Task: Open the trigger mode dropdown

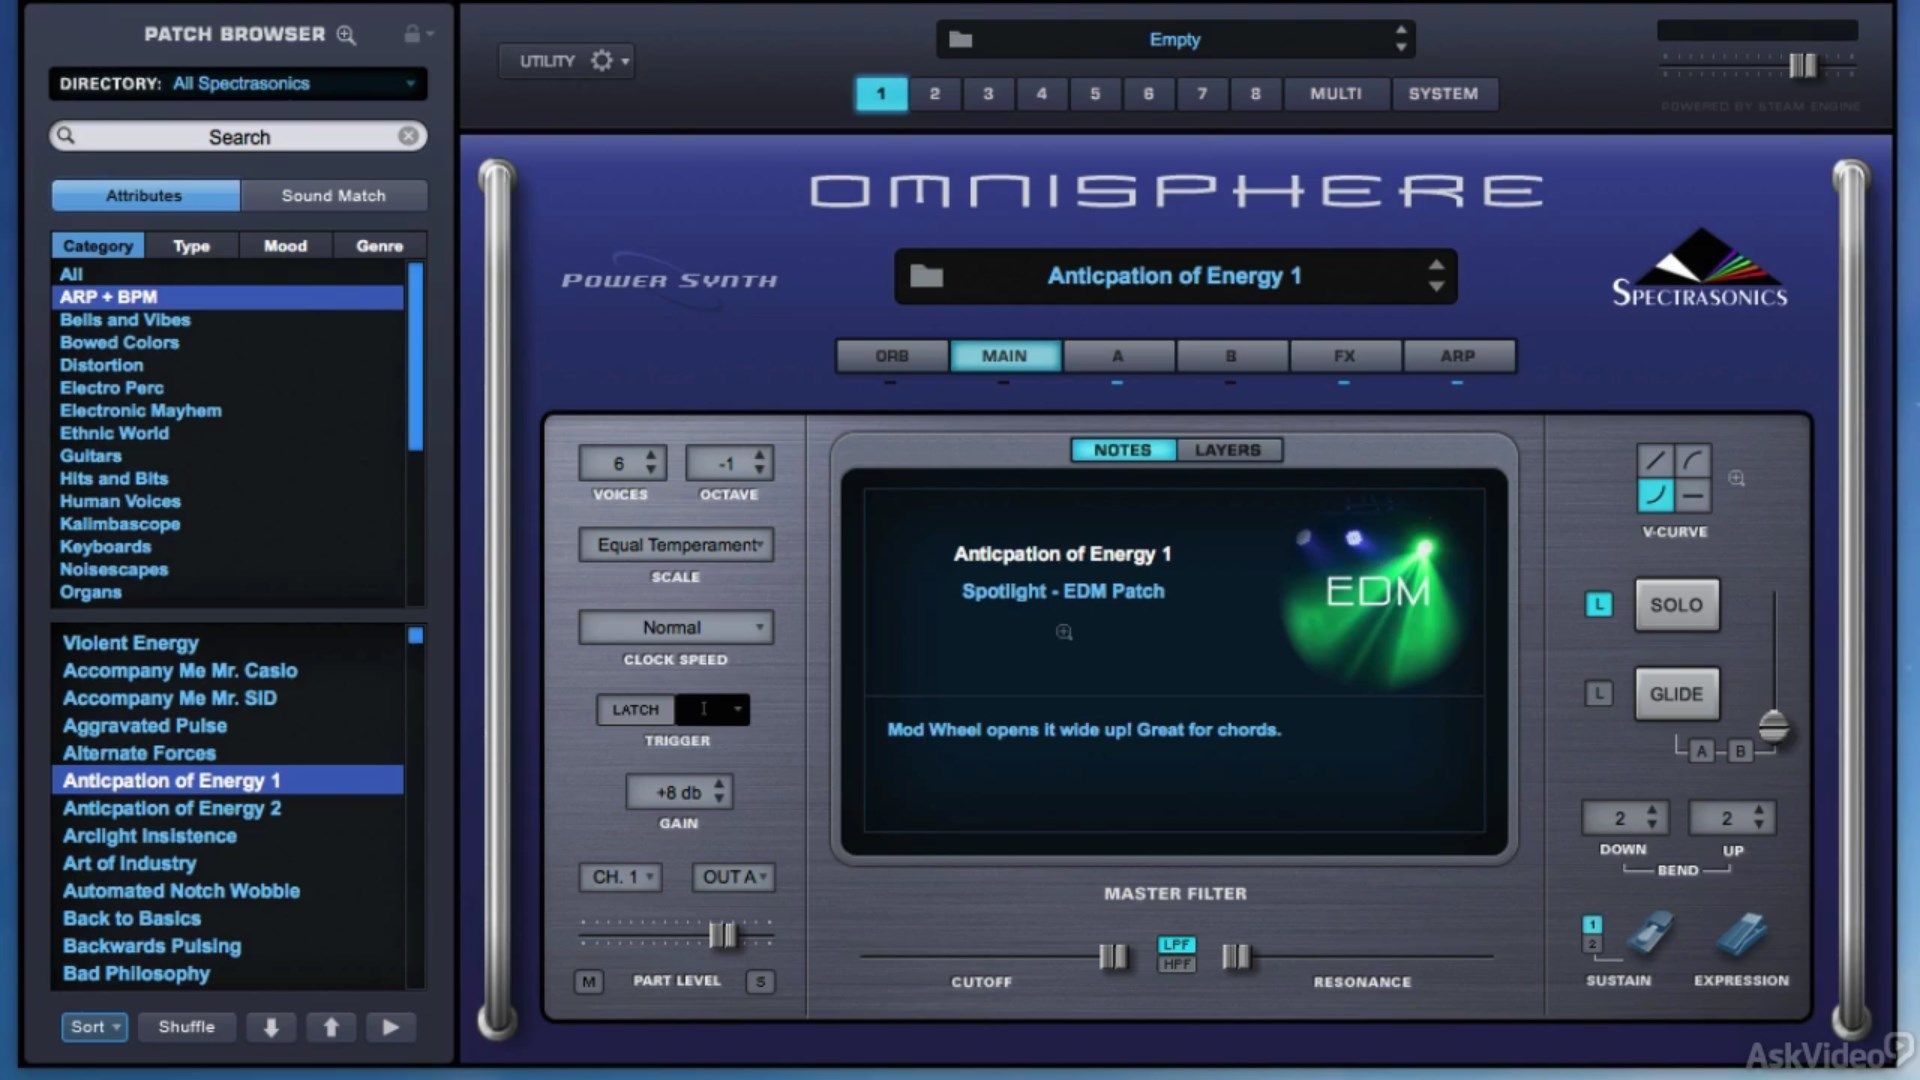Action: [712, 710]
